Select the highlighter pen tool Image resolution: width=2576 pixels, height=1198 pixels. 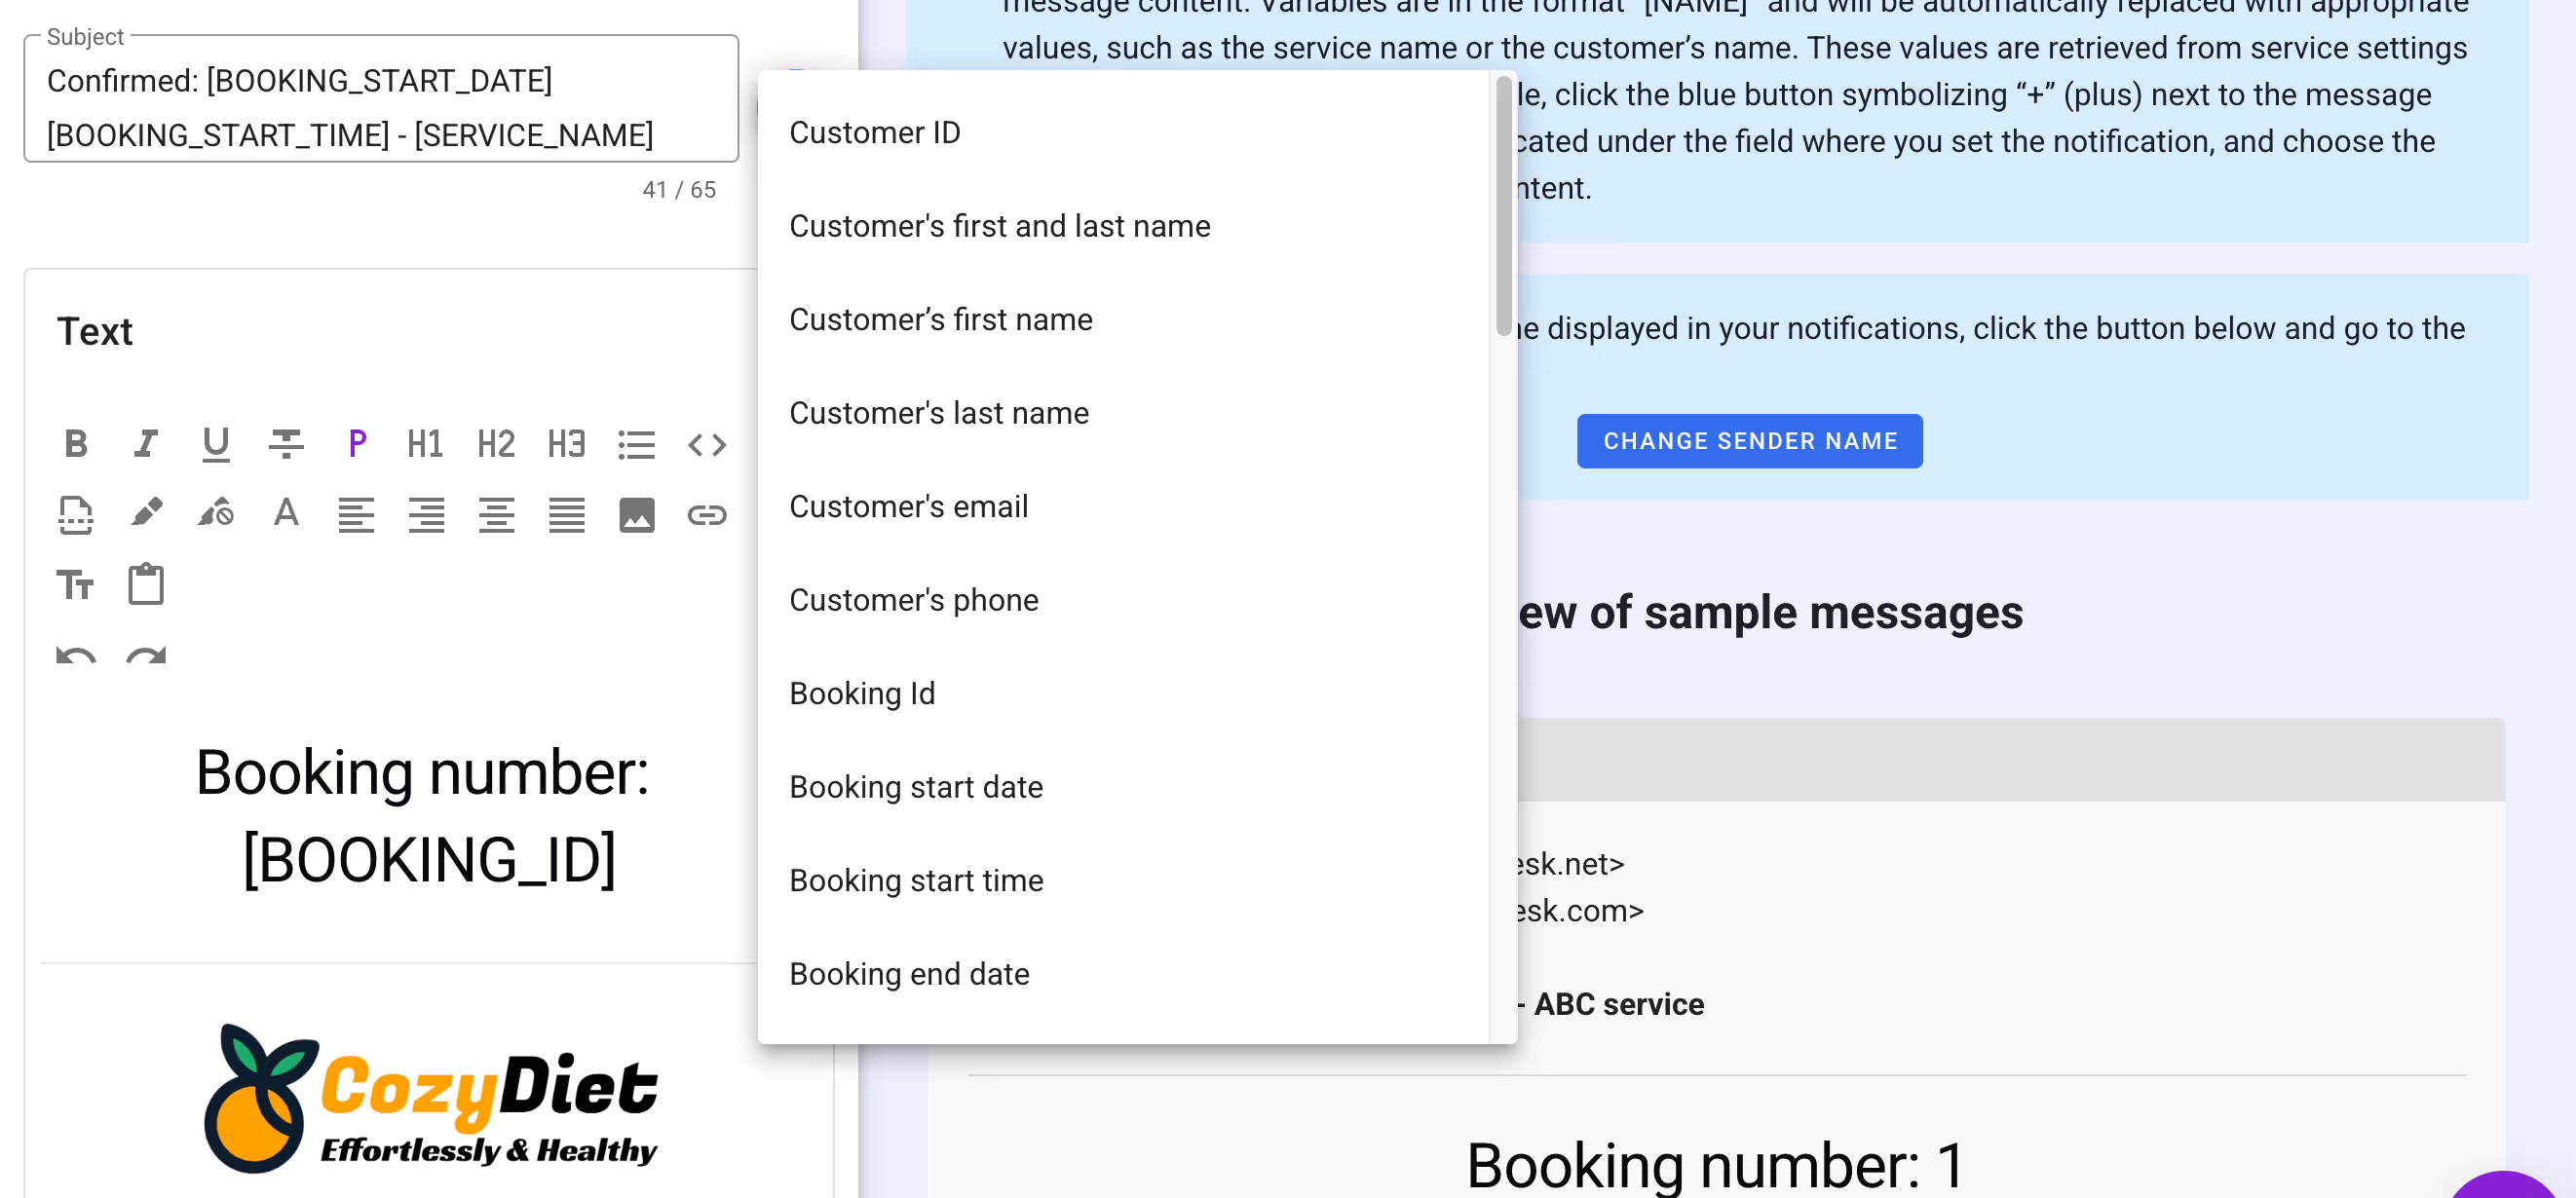tap(146, 514)
